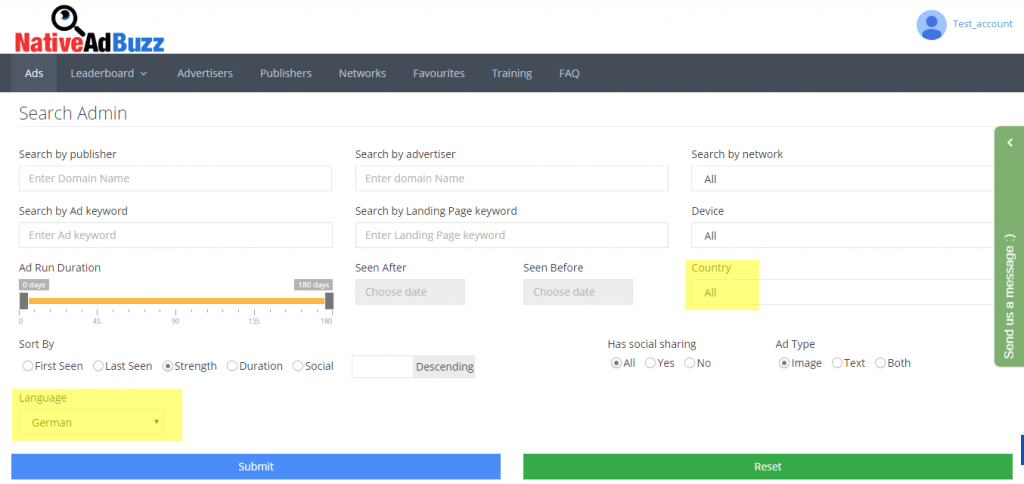The width and height of the screenshot is (1024, 484).
Task: Select Social sort option
Action: [x=298, y=366]
